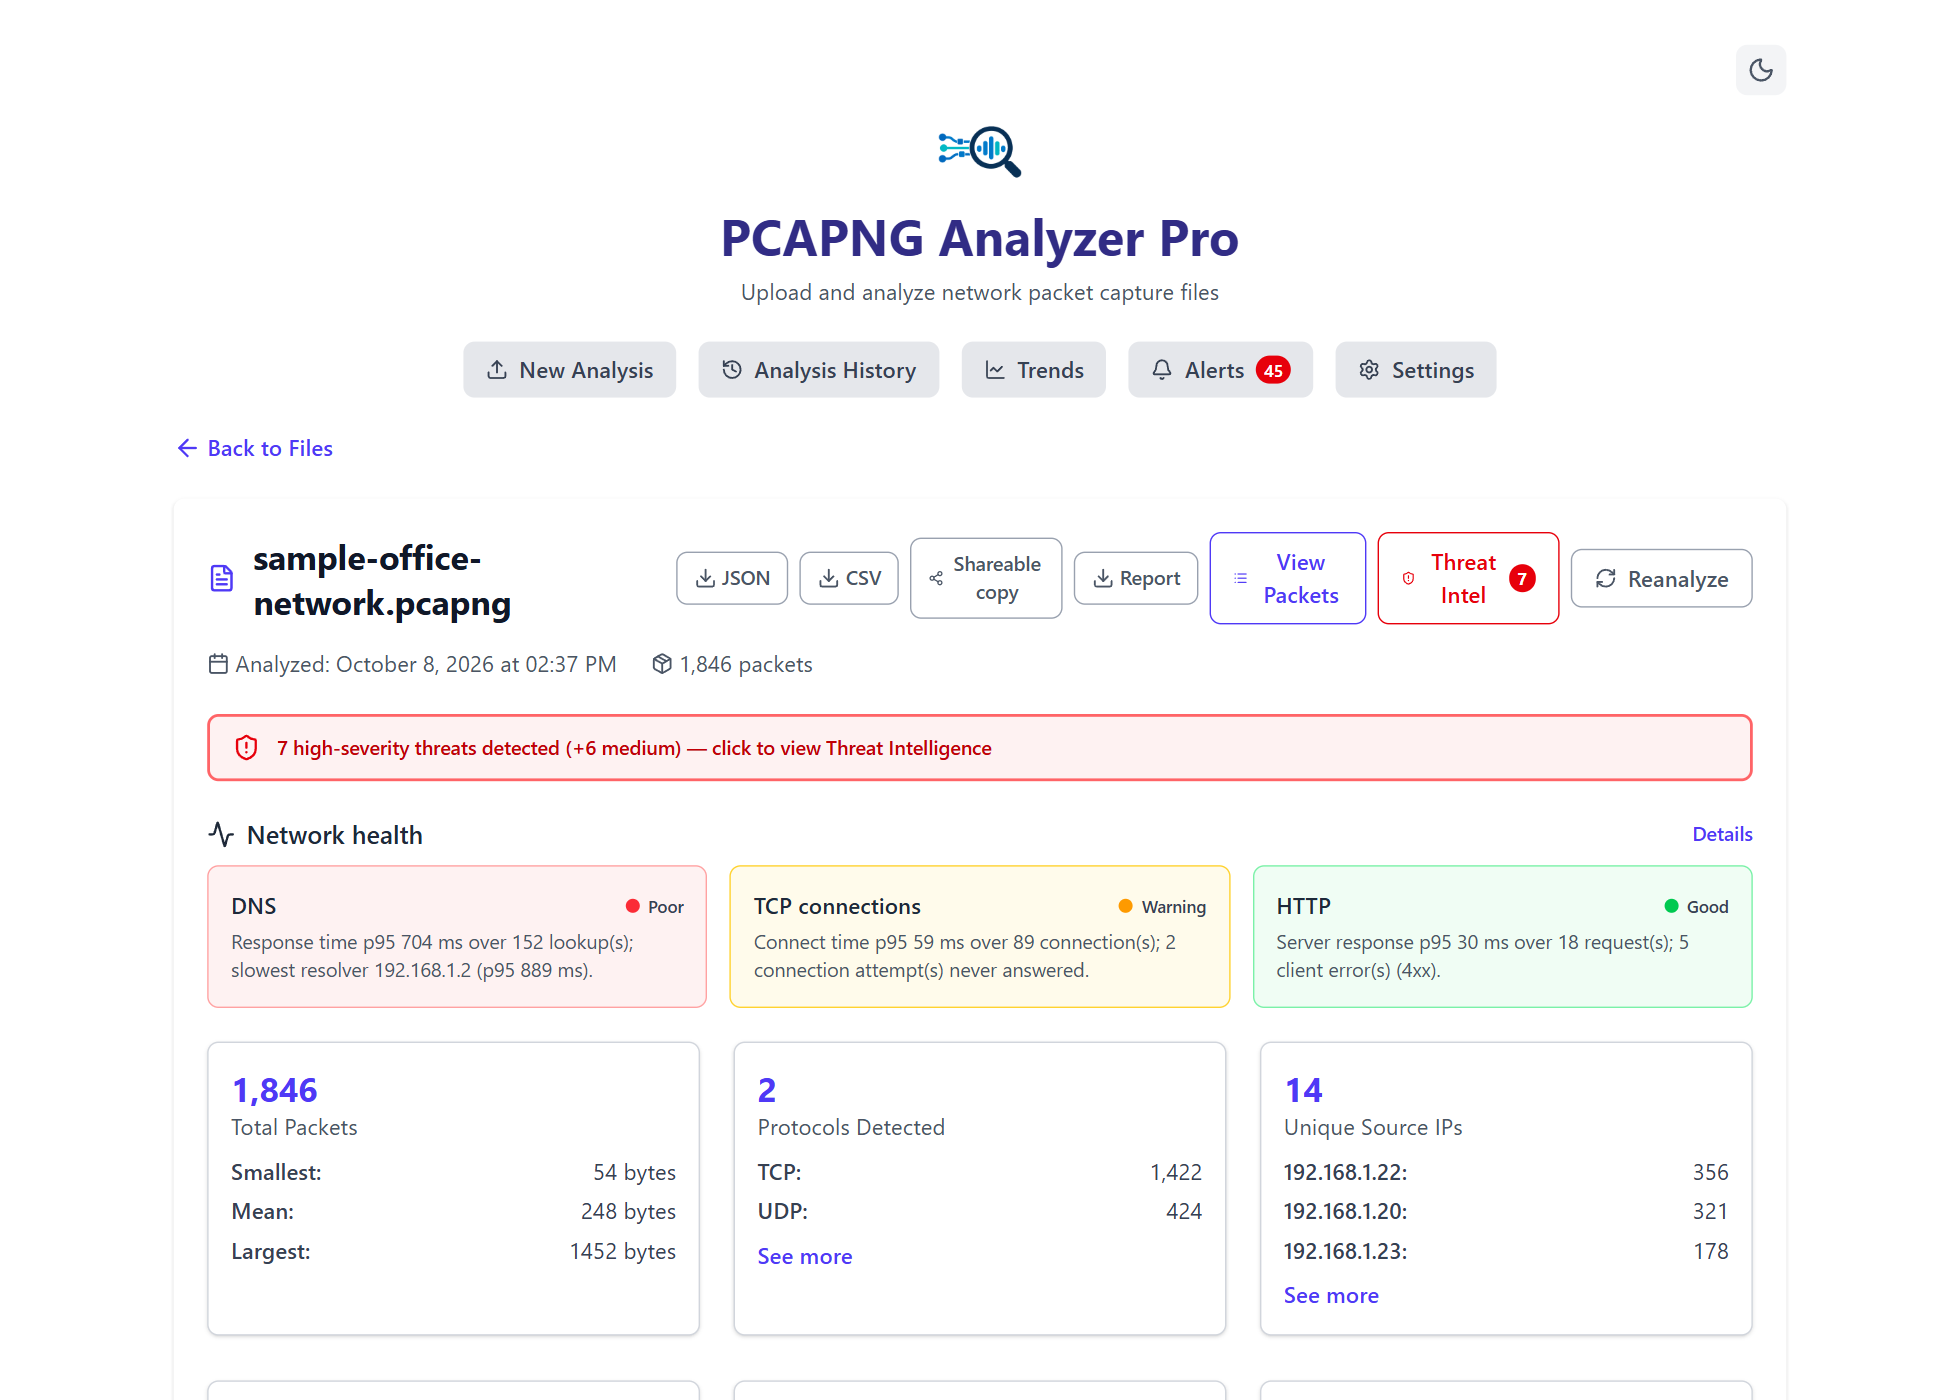Download the Report

click(1136, 578)
